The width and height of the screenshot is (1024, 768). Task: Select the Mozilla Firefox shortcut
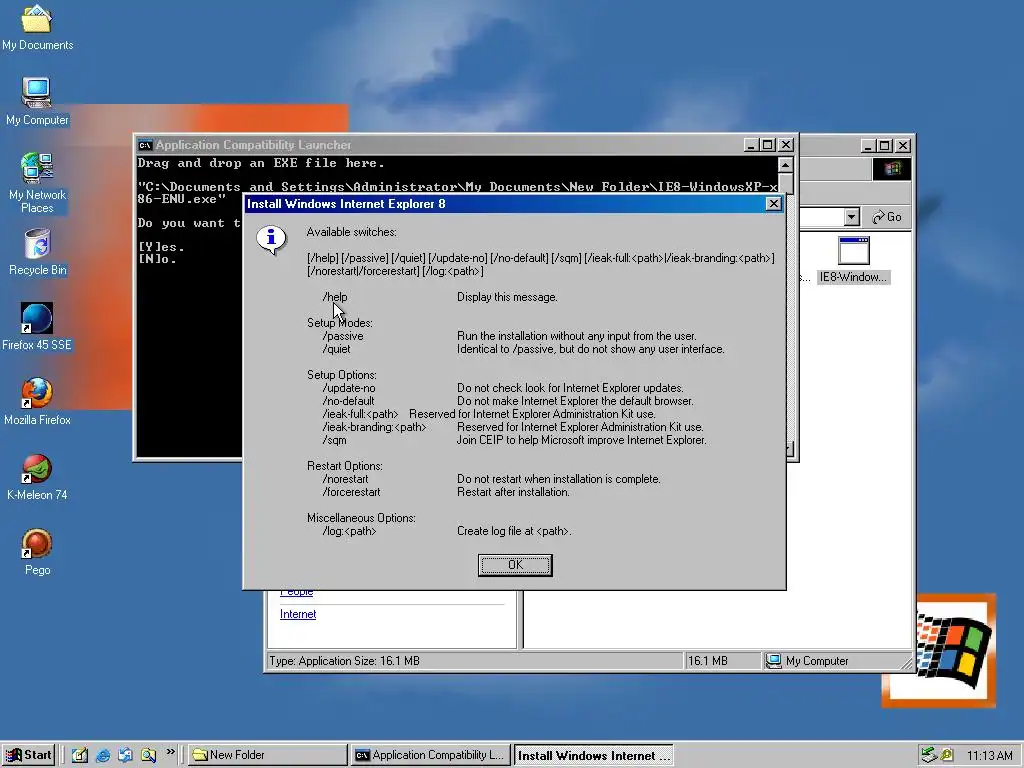pos(37,402)
